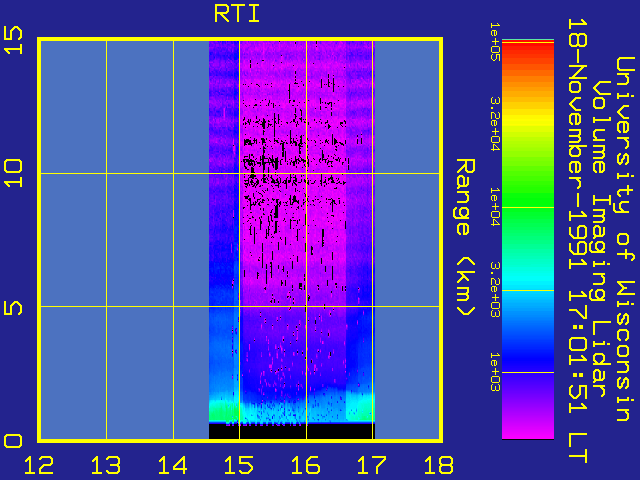Click the range axis label 10
Image resolution: width=640 pixels, height=480 pixels.
click(13, 173)
